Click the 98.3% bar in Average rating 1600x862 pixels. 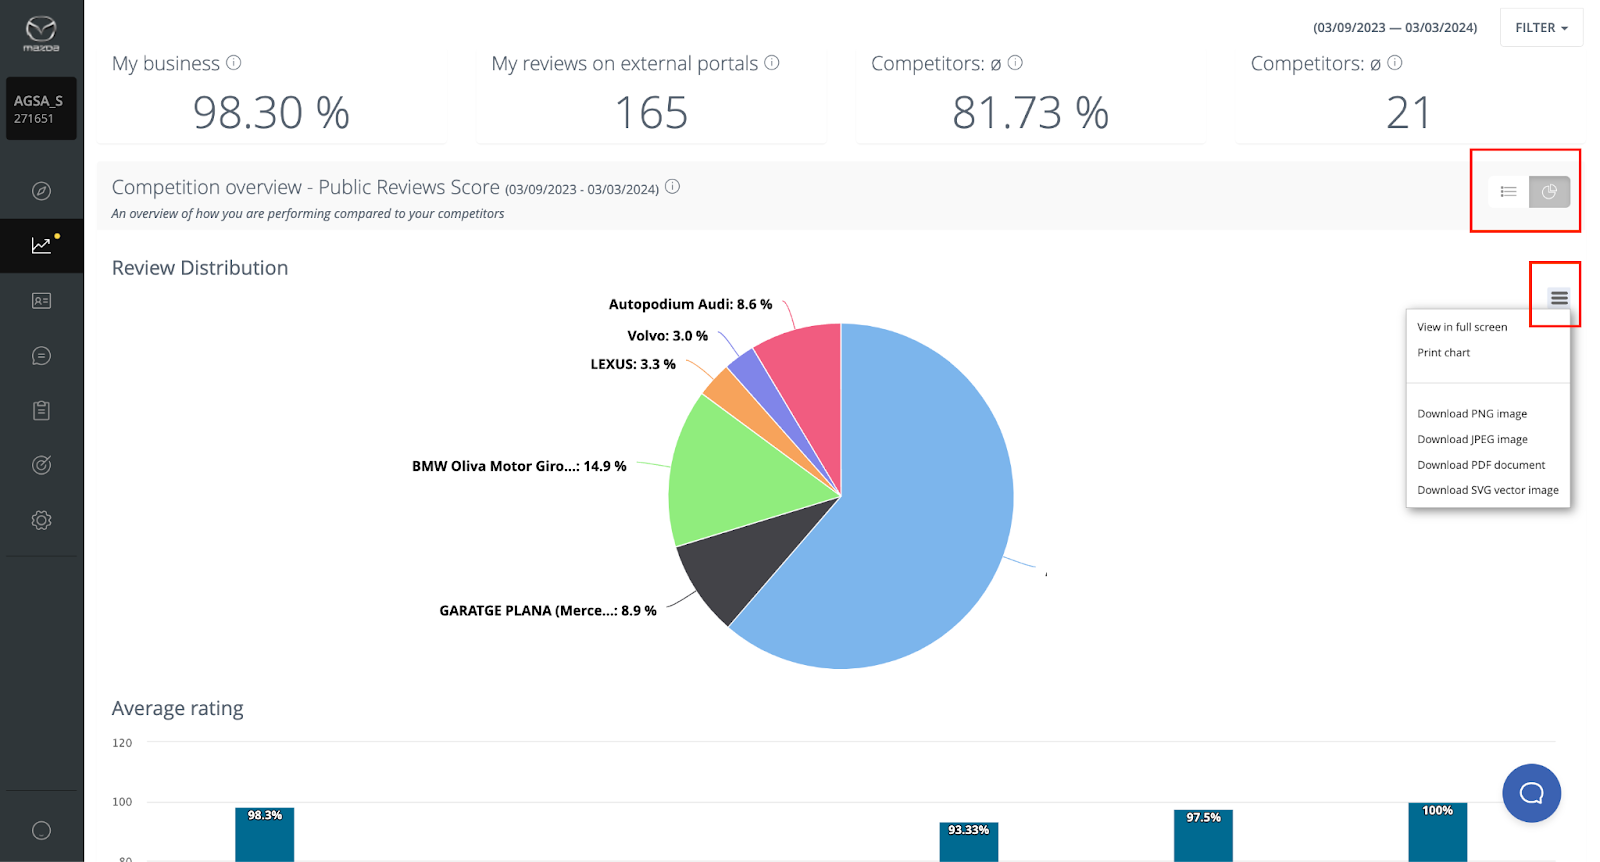265,835
